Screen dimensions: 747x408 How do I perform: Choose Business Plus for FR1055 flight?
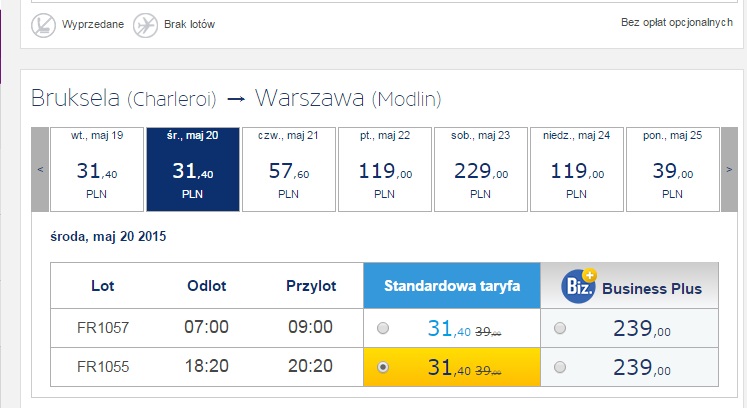[x=560, y=367]
